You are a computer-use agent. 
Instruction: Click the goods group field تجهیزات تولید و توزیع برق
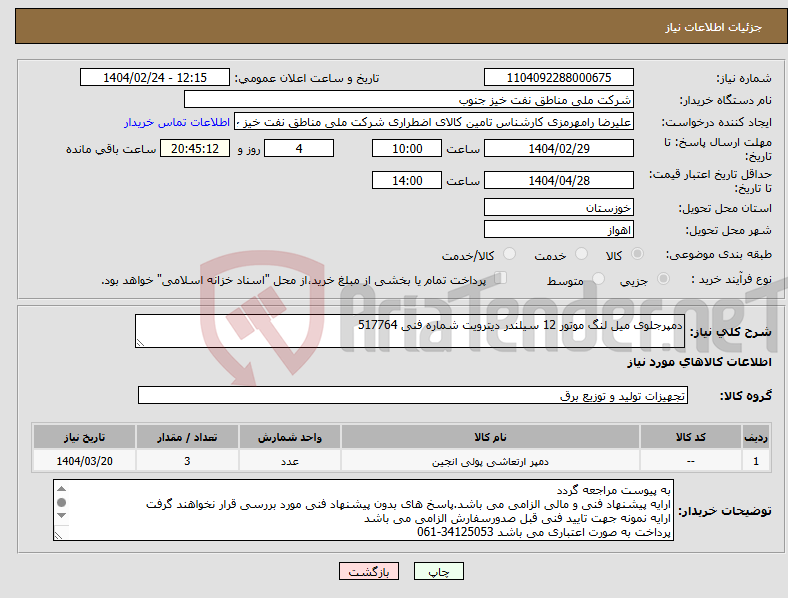coord(413,395)
